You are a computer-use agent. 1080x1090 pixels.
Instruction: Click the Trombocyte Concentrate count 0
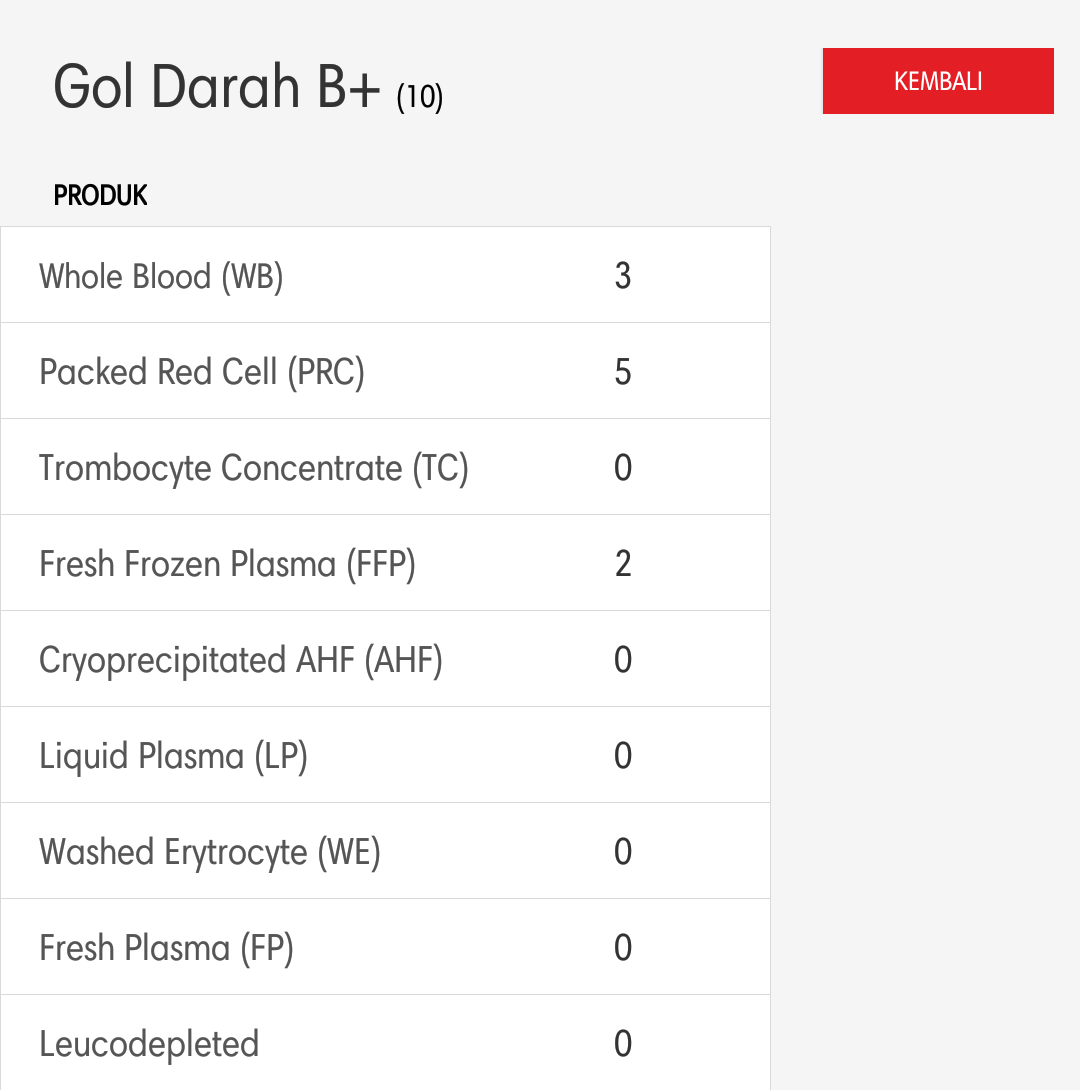point(623,468)
